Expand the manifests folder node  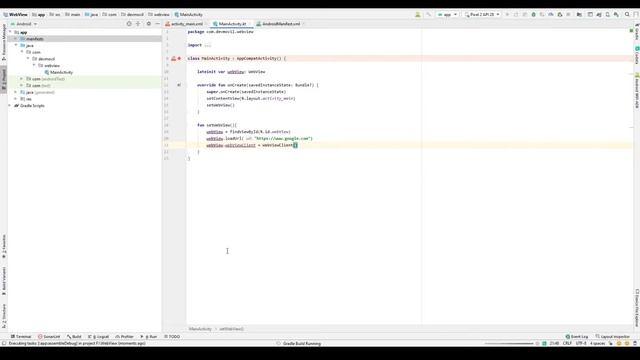coord(16,39)
